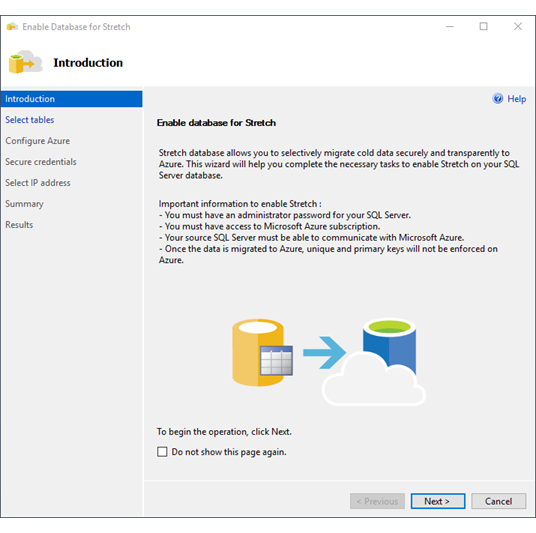Open the Results step

click(x=19, y=225)
